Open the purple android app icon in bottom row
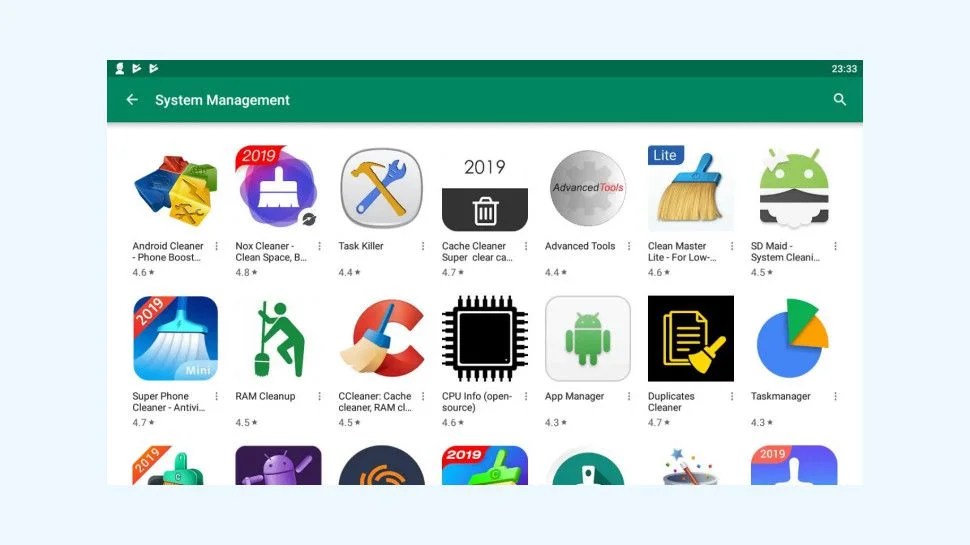The image size is (970, 545). [278, 465]
